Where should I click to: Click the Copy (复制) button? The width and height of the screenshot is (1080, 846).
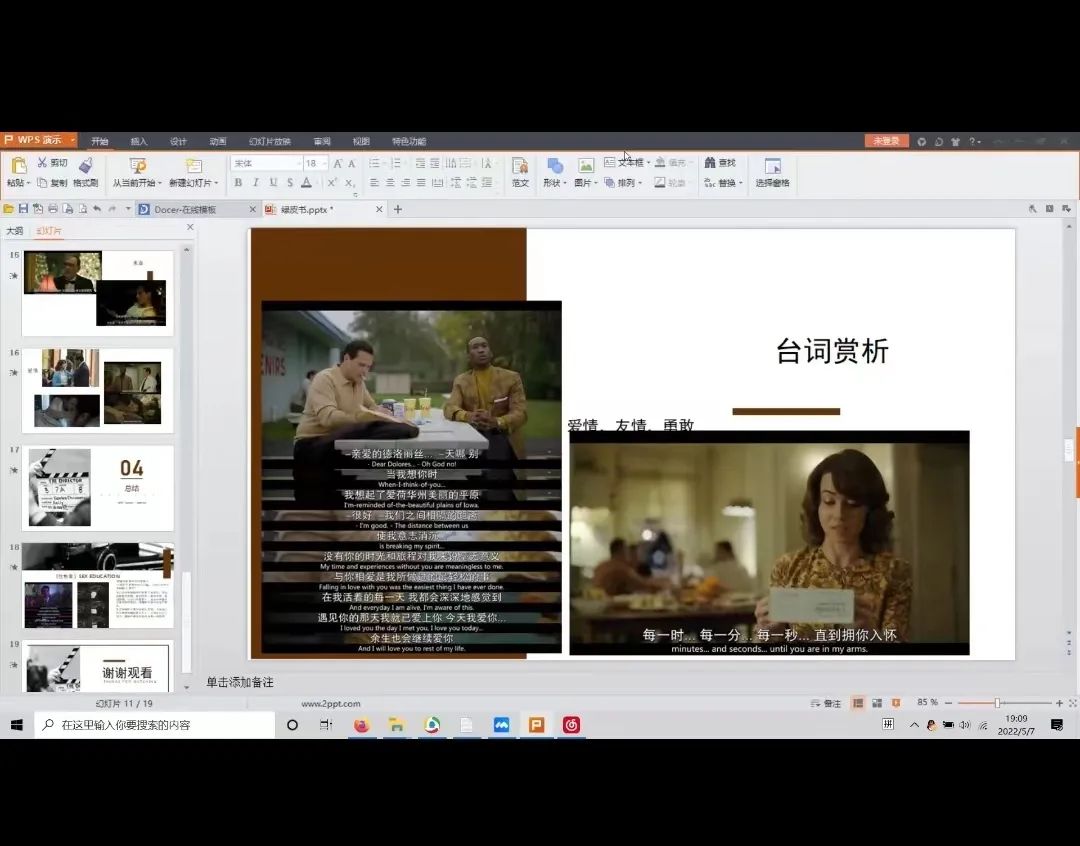tap(52, 183)
